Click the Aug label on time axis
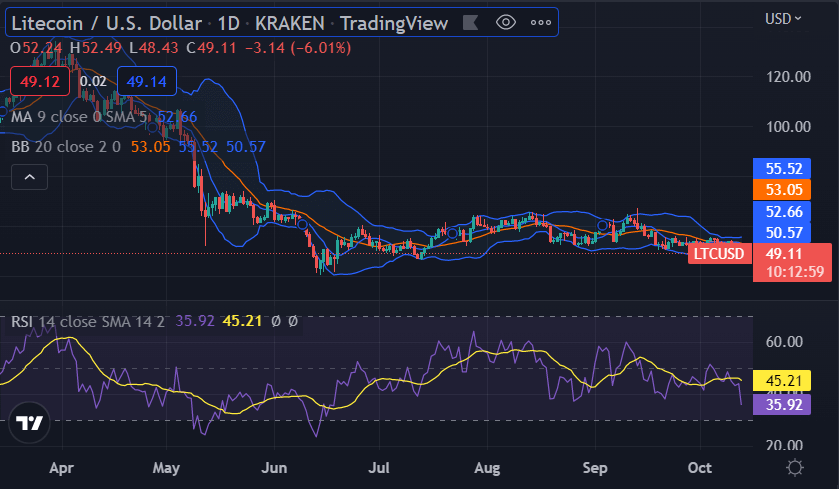Viewport: 839px width, 489px height. (487, 468)
